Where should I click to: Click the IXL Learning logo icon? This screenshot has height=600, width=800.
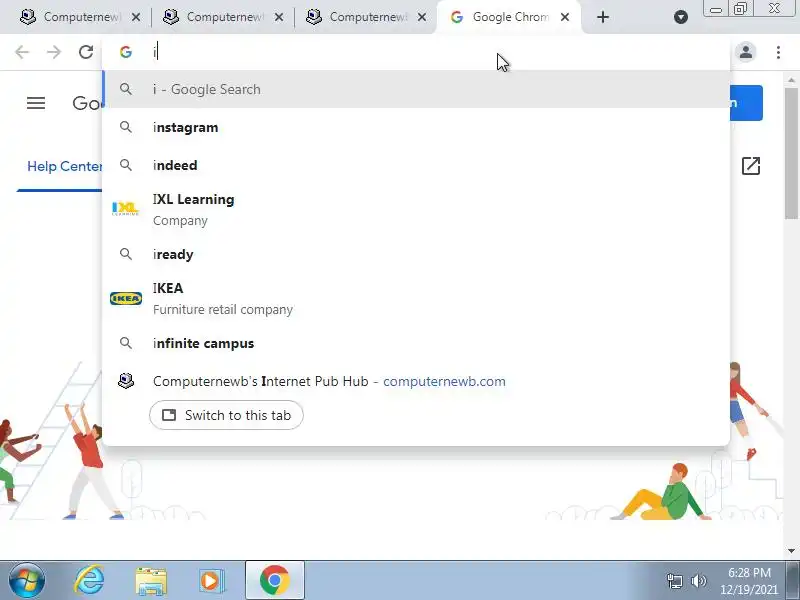(x=125, y=208)
